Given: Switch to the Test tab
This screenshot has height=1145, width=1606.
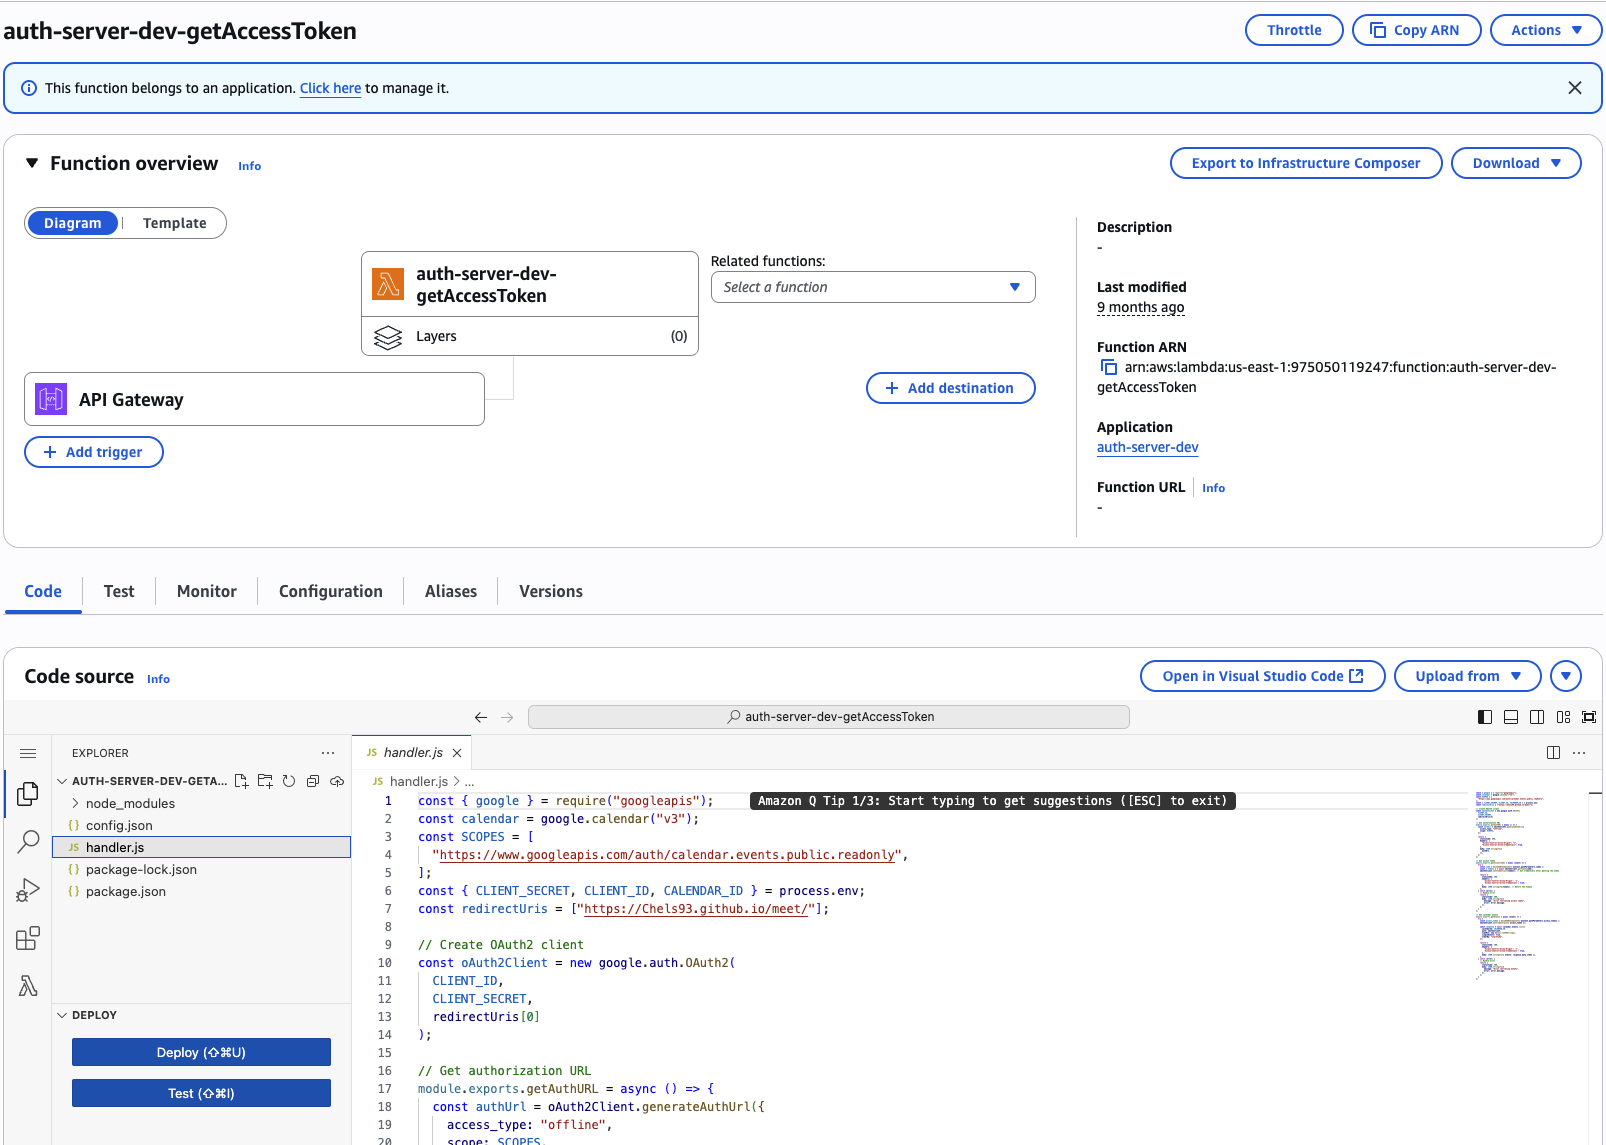Looking at the screenshot, I should [x=119, y=591].
